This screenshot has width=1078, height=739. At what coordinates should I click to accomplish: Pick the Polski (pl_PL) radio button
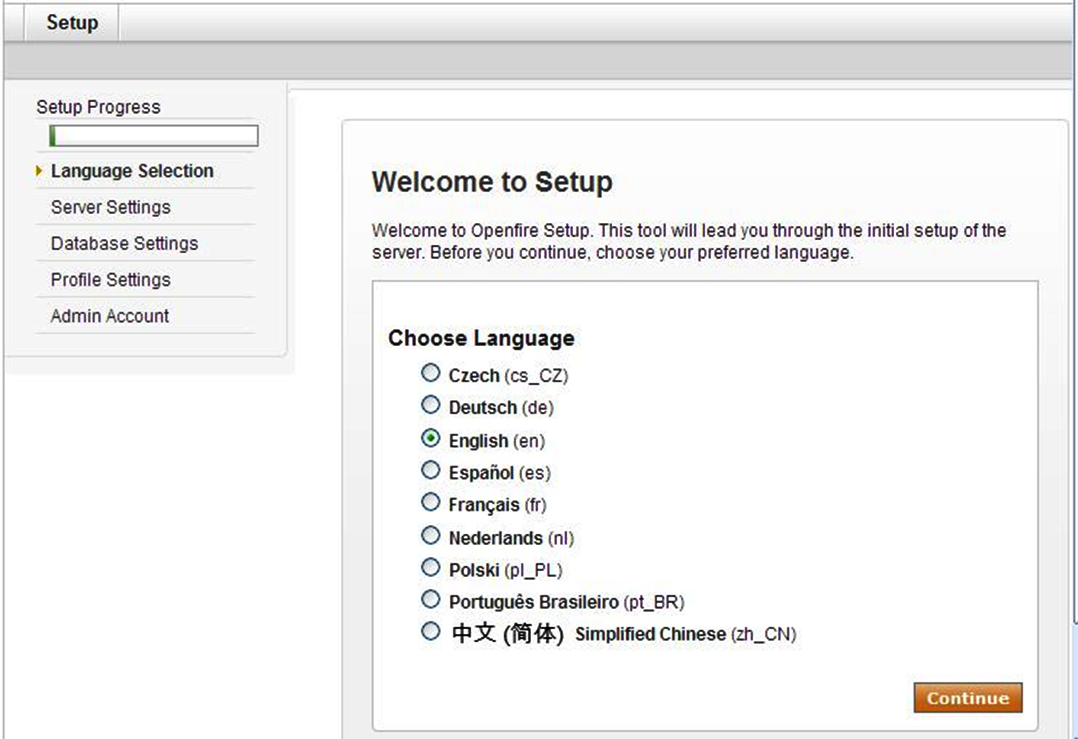[x=430, y=567]
